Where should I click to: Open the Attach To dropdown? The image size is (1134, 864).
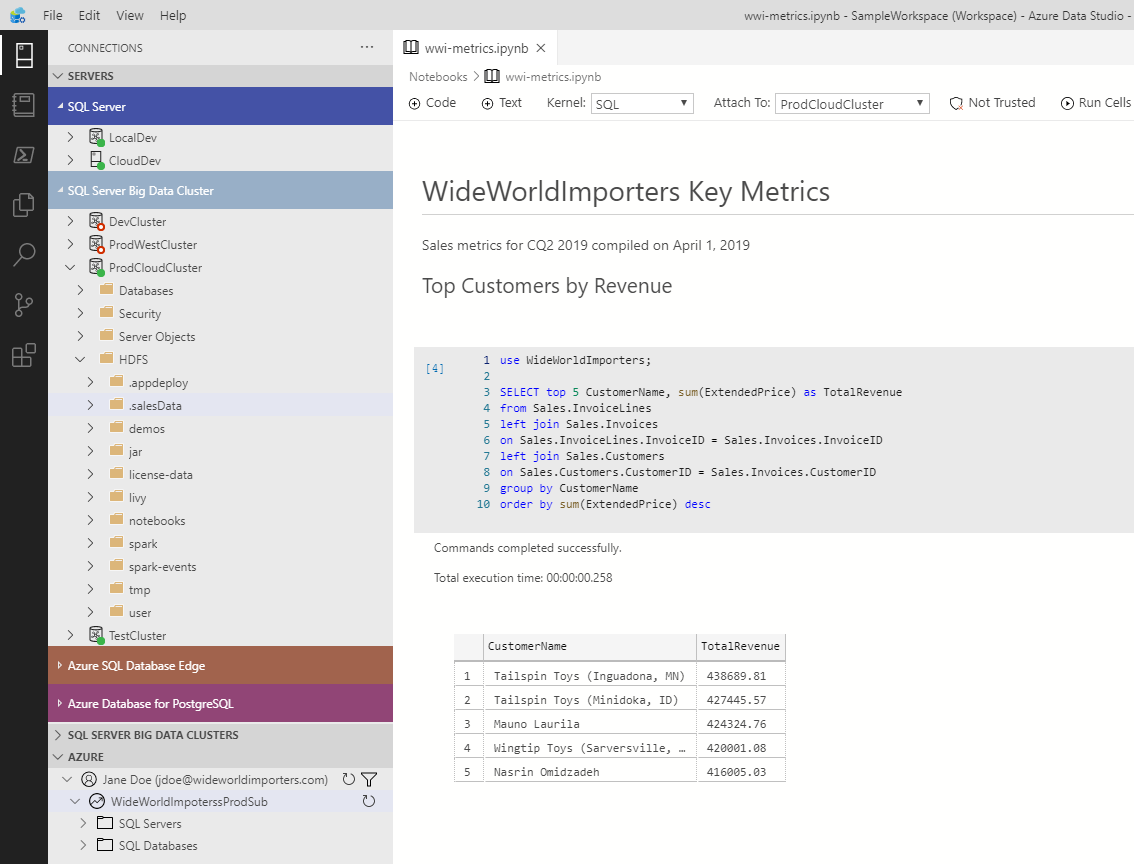(851, 102)
